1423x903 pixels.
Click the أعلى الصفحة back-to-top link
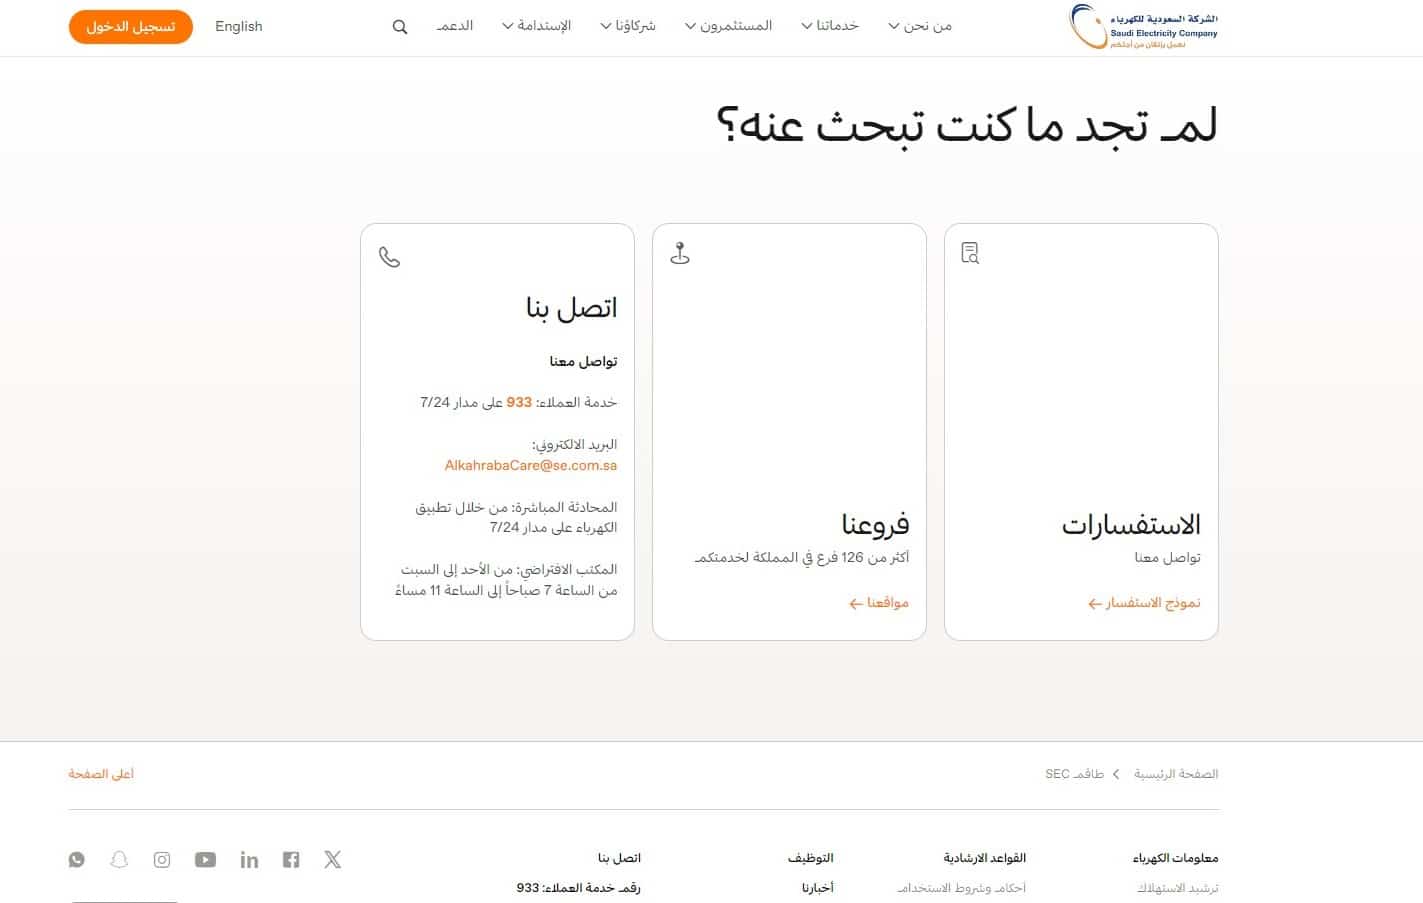[x=101, y=774]
